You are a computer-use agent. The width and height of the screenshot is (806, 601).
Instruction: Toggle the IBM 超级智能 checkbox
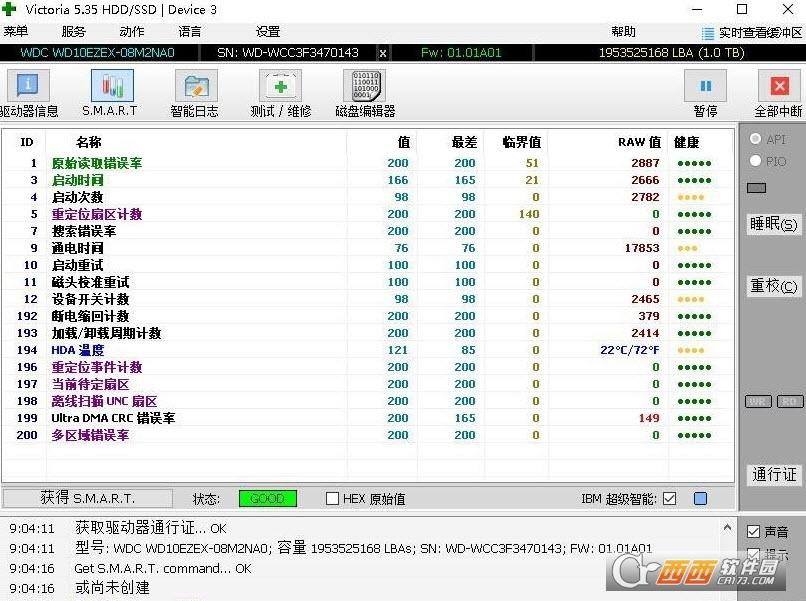click(x=669, y=499)
